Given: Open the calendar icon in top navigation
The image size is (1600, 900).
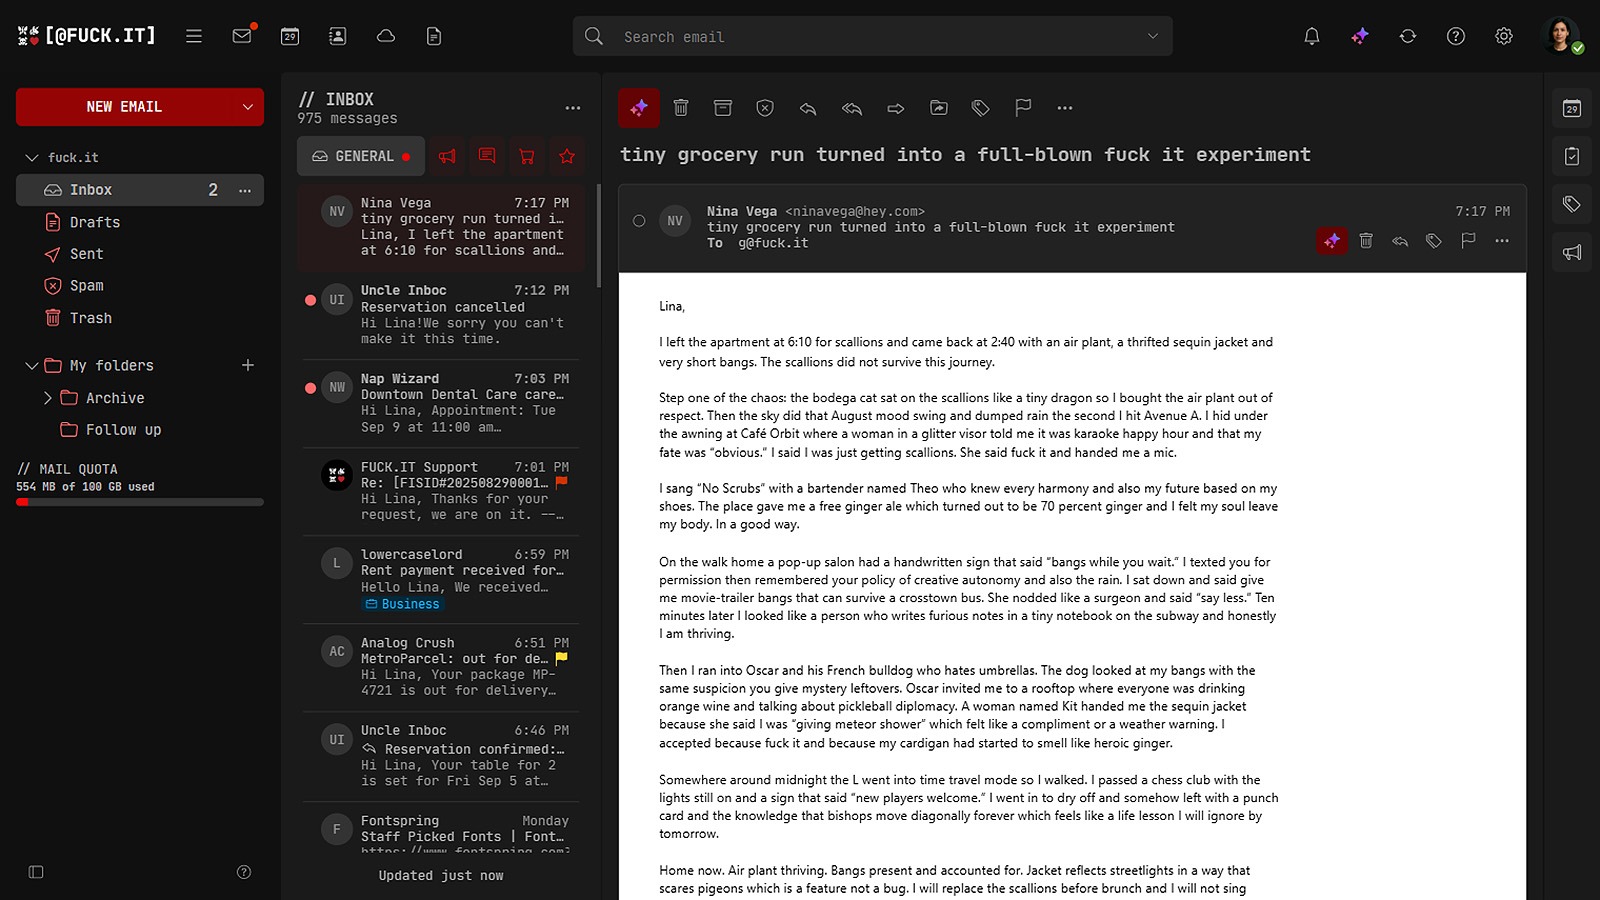Looking at the screenshot, I should tap(290, 36).
